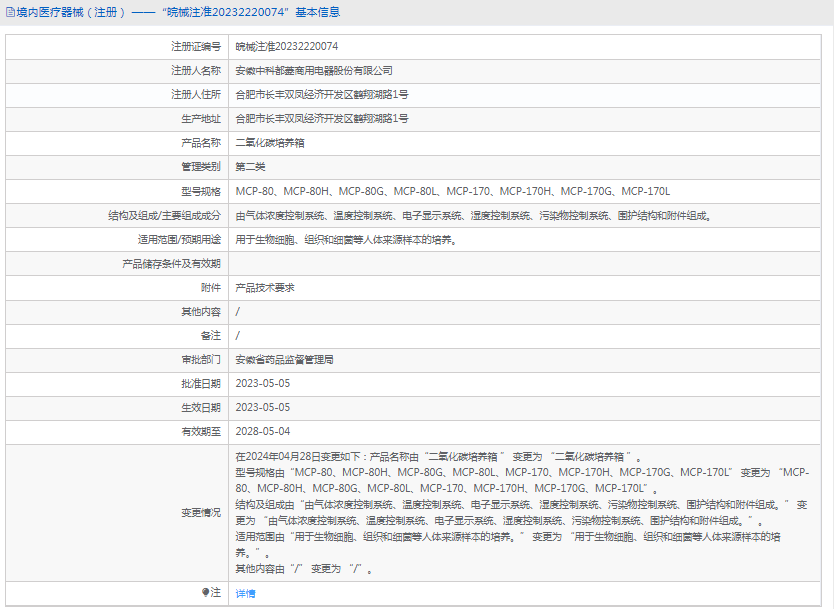Click the 第二类 value

point(251,167)
